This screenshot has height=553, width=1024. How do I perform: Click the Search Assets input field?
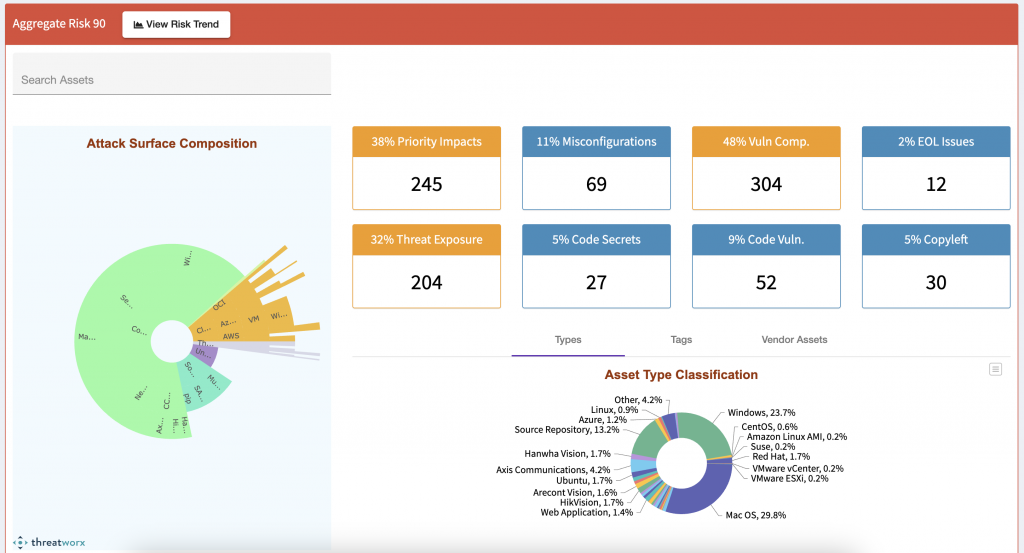click(171, 79)
